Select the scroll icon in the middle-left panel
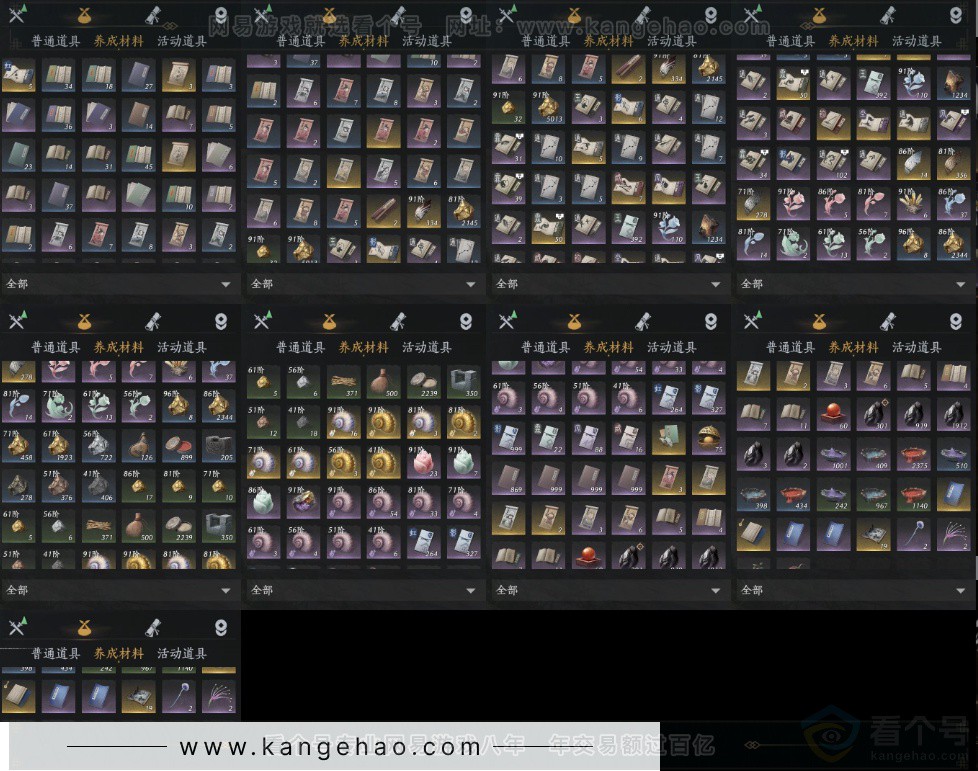 (x=153, y=321)
